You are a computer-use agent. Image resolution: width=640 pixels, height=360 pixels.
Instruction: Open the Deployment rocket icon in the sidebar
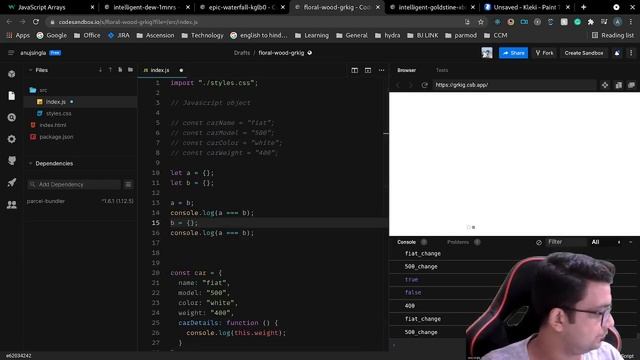[11, 182]
